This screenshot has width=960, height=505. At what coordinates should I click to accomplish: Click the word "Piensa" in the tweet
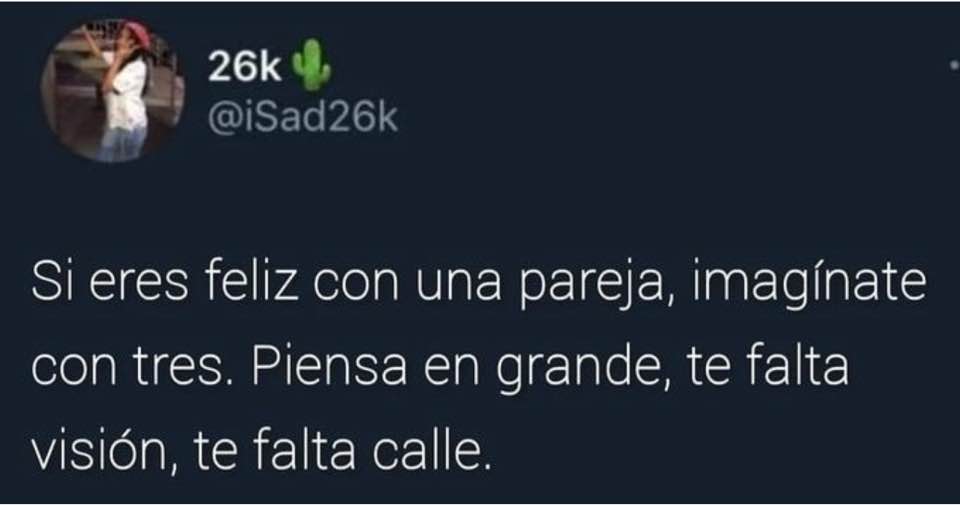(329, 367)
